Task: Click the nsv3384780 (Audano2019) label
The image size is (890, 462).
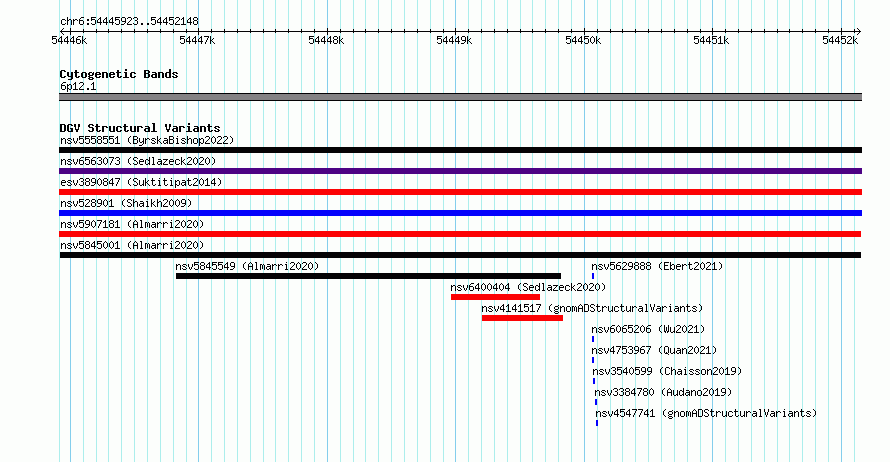Action: coord(663,392)
